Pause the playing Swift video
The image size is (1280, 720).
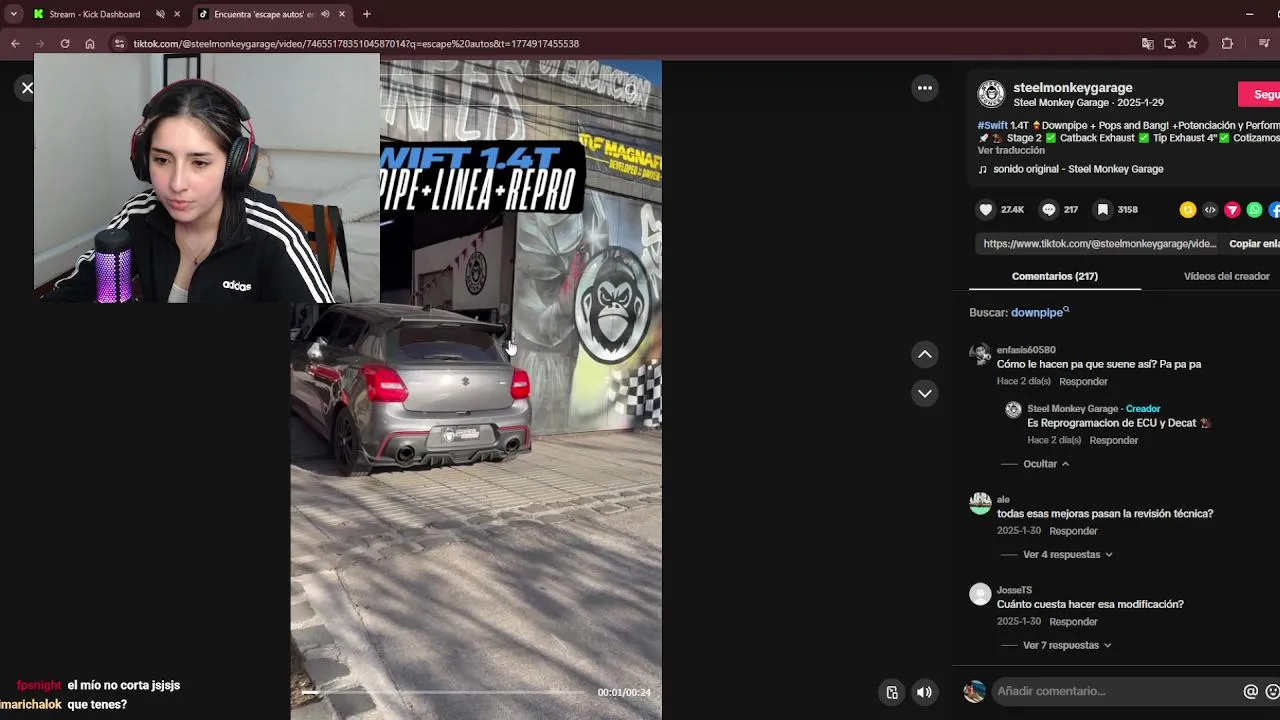[476, 390]
